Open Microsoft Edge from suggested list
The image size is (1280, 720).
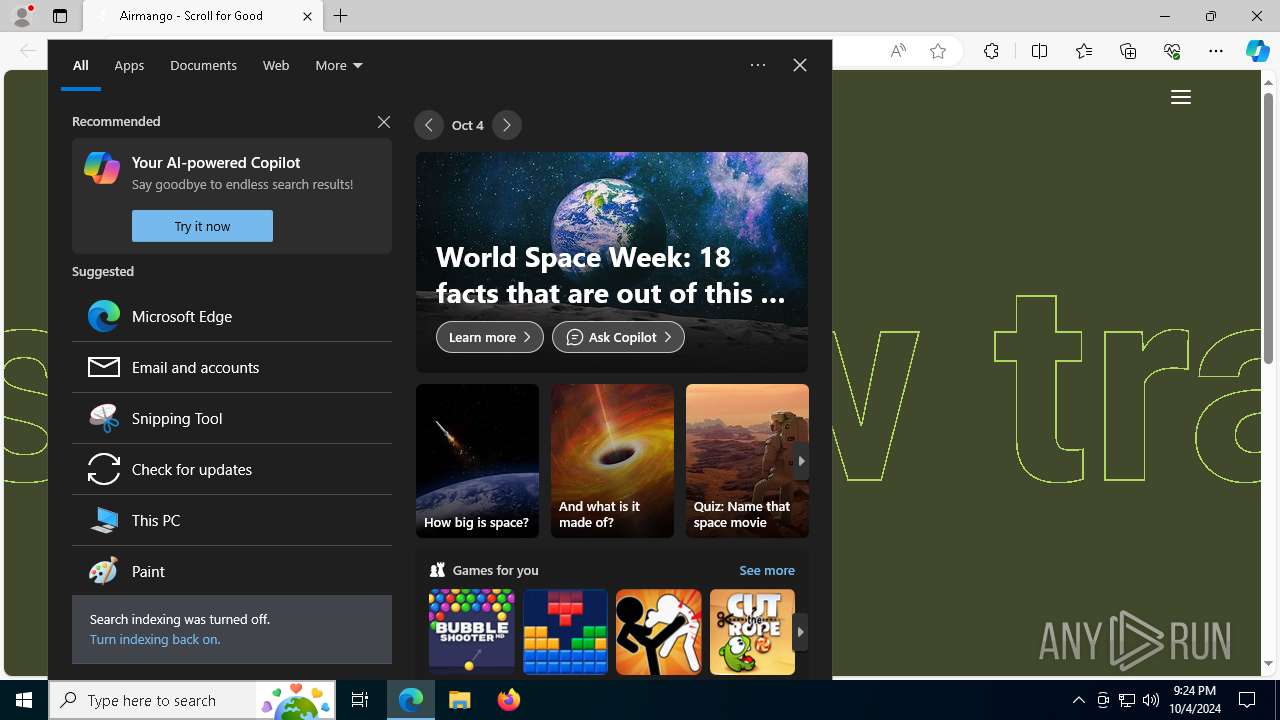click(232, 316)
